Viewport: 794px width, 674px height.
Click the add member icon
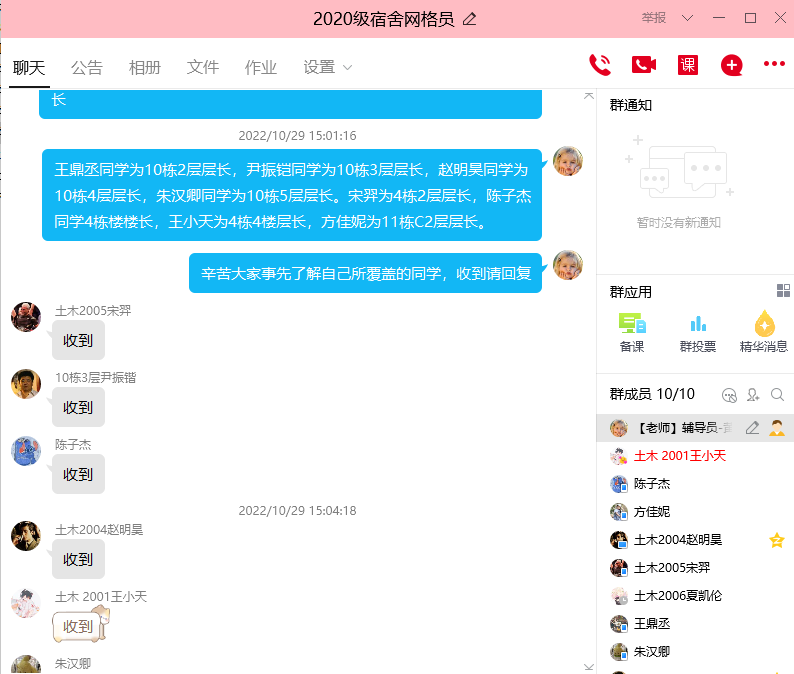click(x=753, y=395)
